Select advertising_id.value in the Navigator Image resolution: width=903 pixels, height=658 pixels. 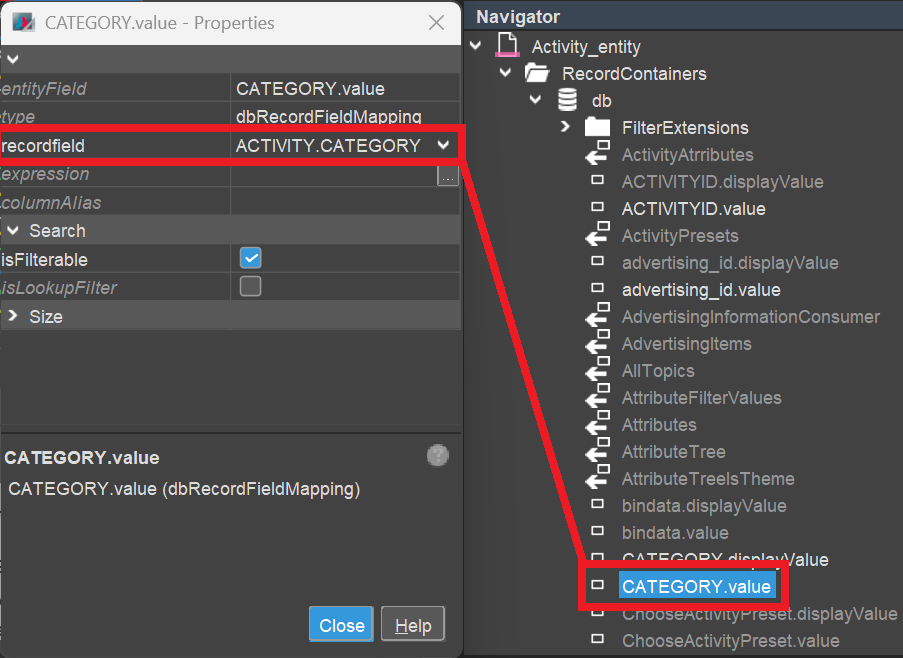[700, 290]
